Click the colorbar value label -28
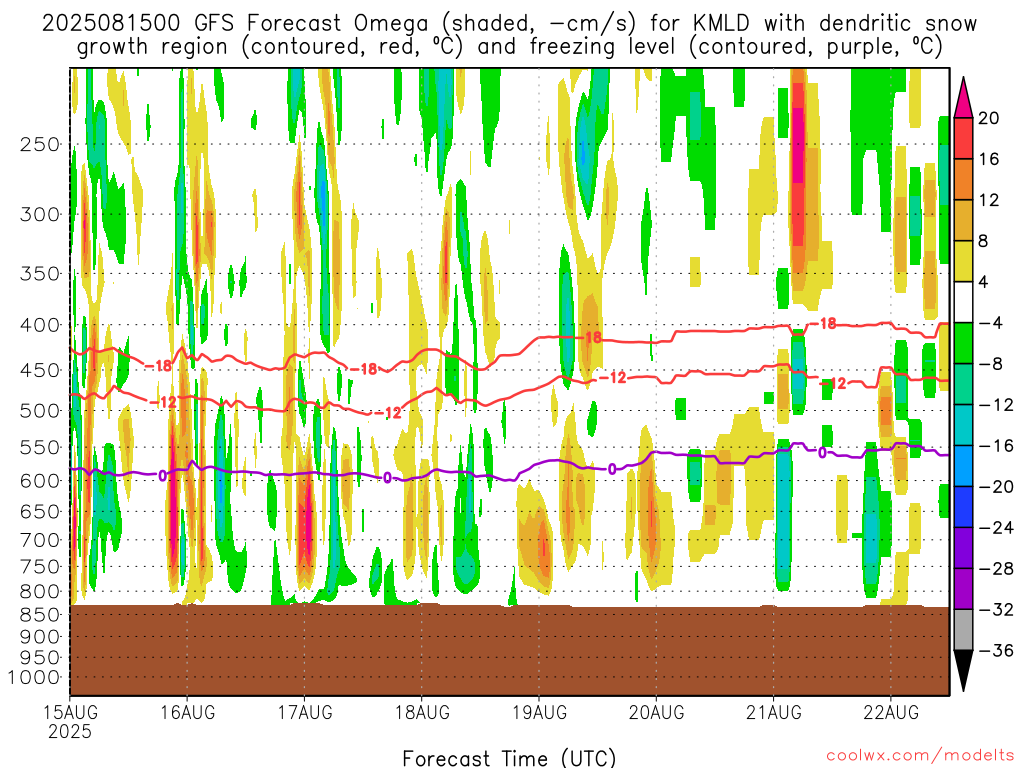 pyautogui.click(x=996, y=568)
